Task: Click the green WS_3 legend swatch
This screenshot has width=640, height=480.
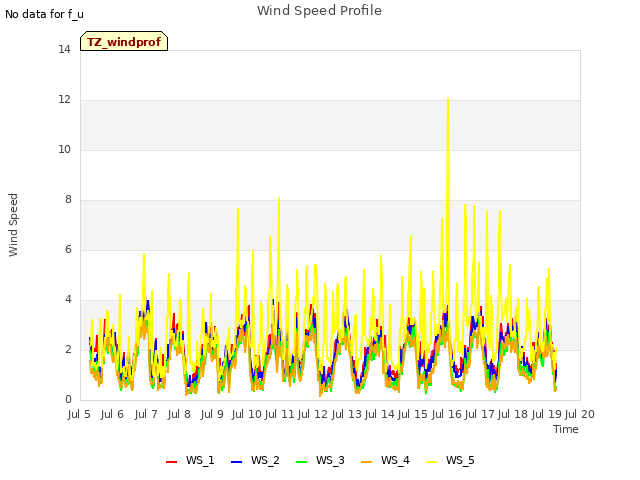Action: coord(302,461)
